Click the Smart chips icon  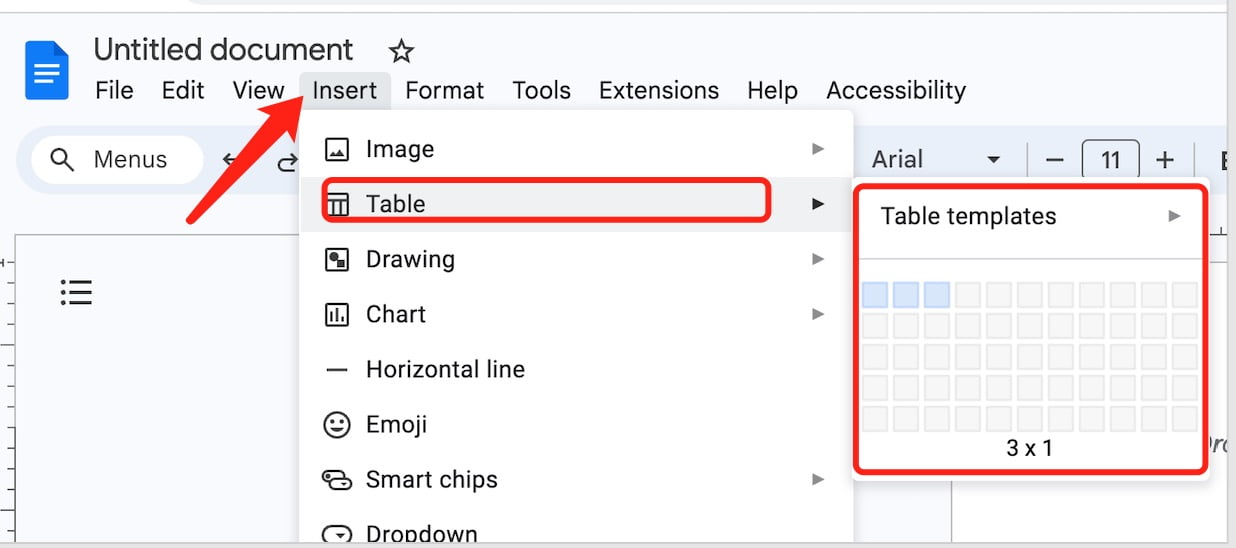tap(337, 480)
